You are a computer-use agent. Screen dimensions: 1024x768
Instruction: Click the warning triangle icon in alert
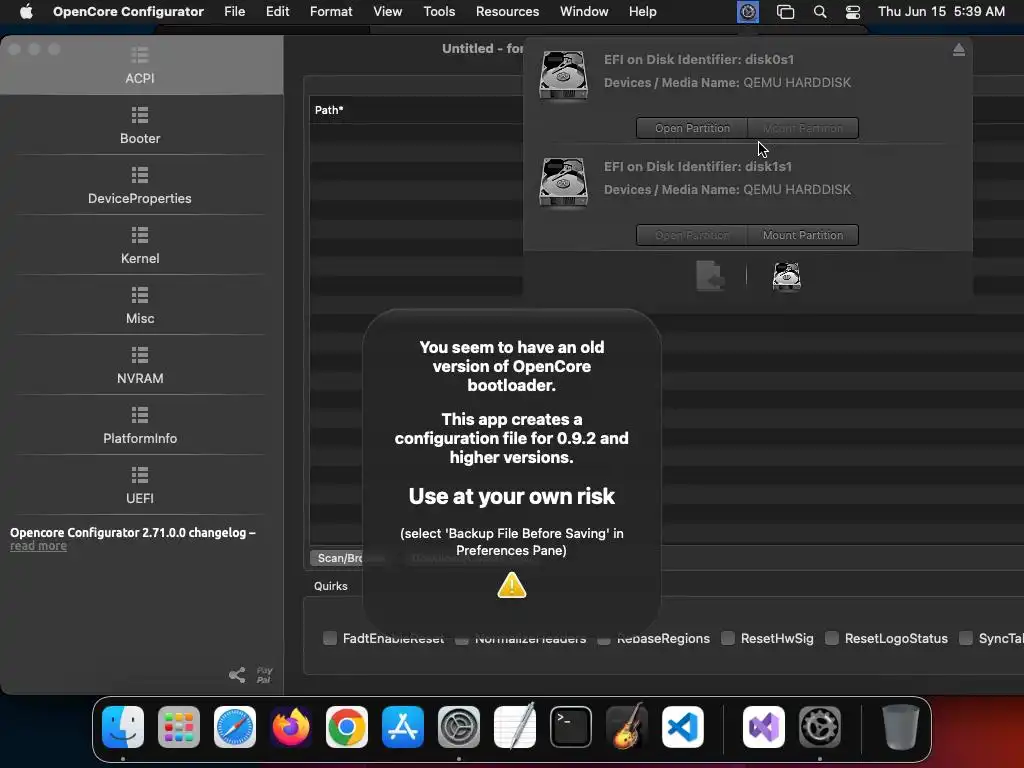[x=511, y=585]
